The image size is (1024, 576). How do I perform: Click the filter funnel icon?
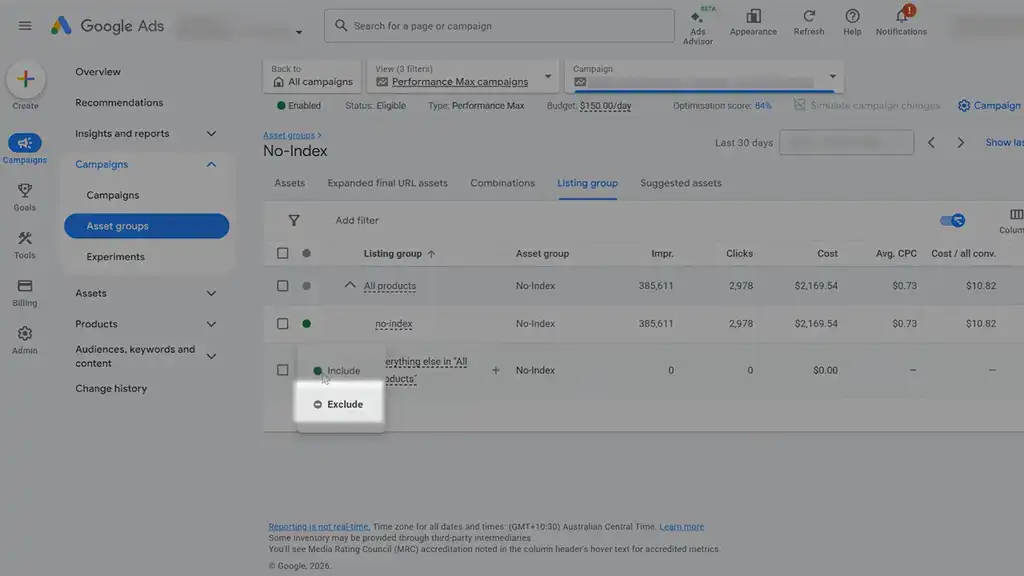[x=294, y=221]
